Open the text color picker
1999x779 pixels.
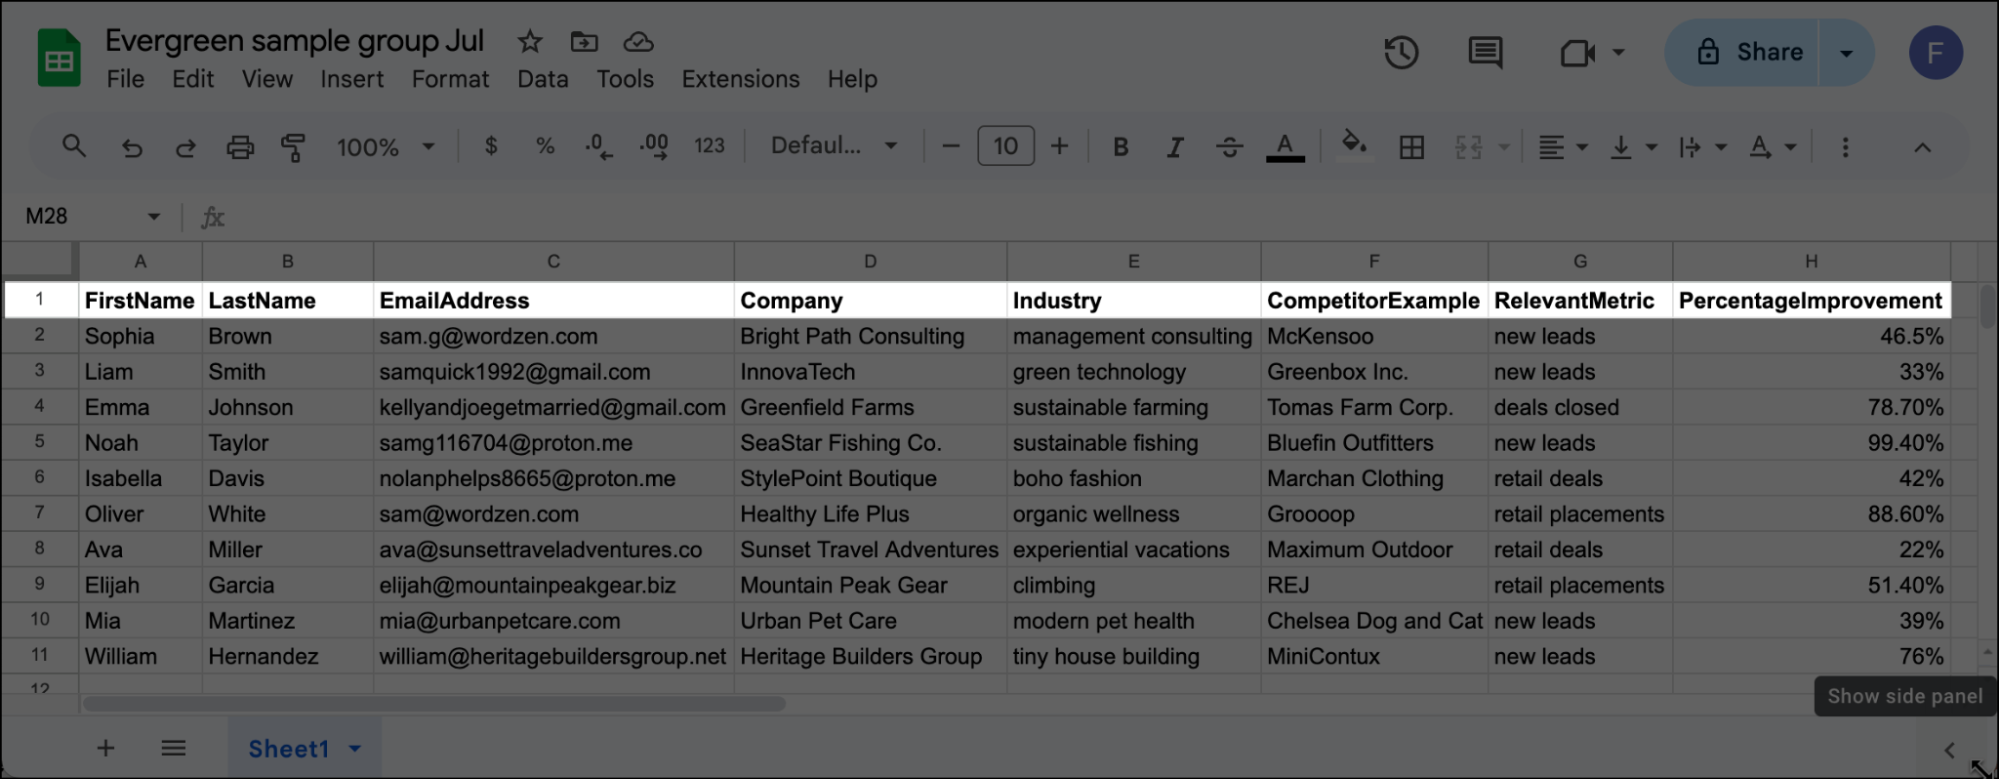click(x=1285, y=147)
